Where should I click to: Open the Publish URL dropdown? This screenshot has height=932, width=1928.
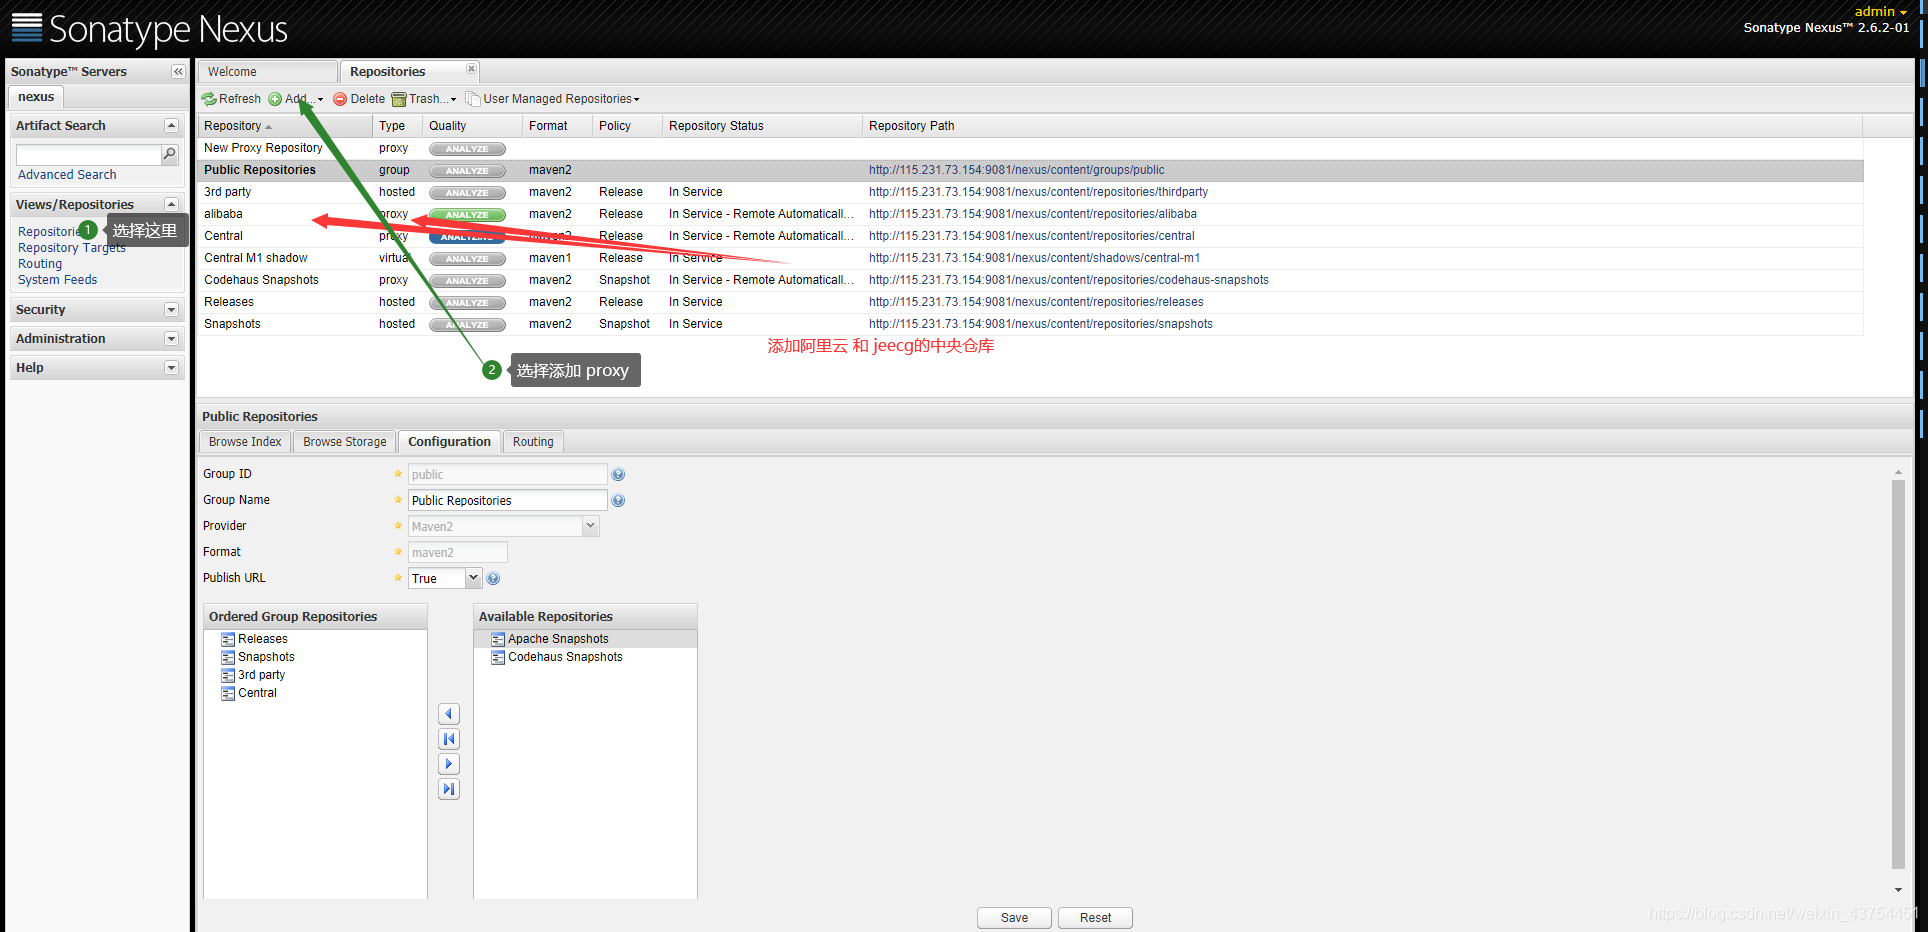tap(473, 578)
